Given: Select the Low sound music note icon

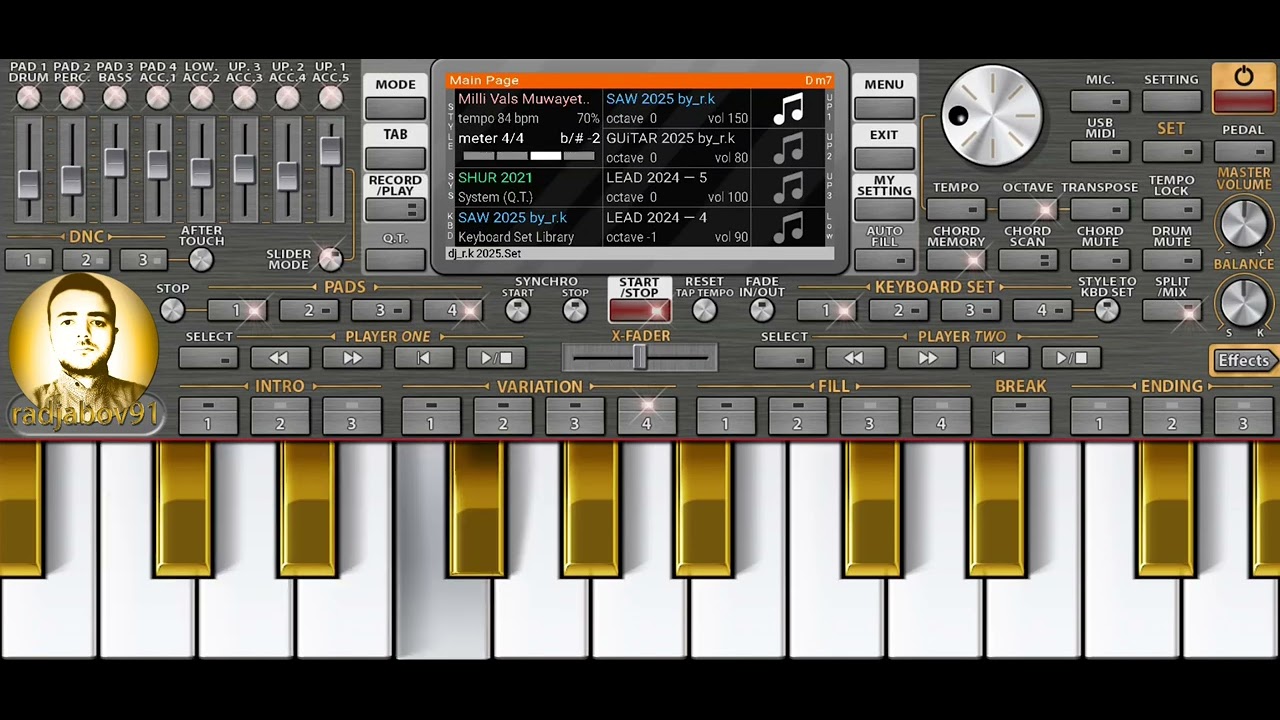Looking at the screenshot, I should (x=789, y=227).
